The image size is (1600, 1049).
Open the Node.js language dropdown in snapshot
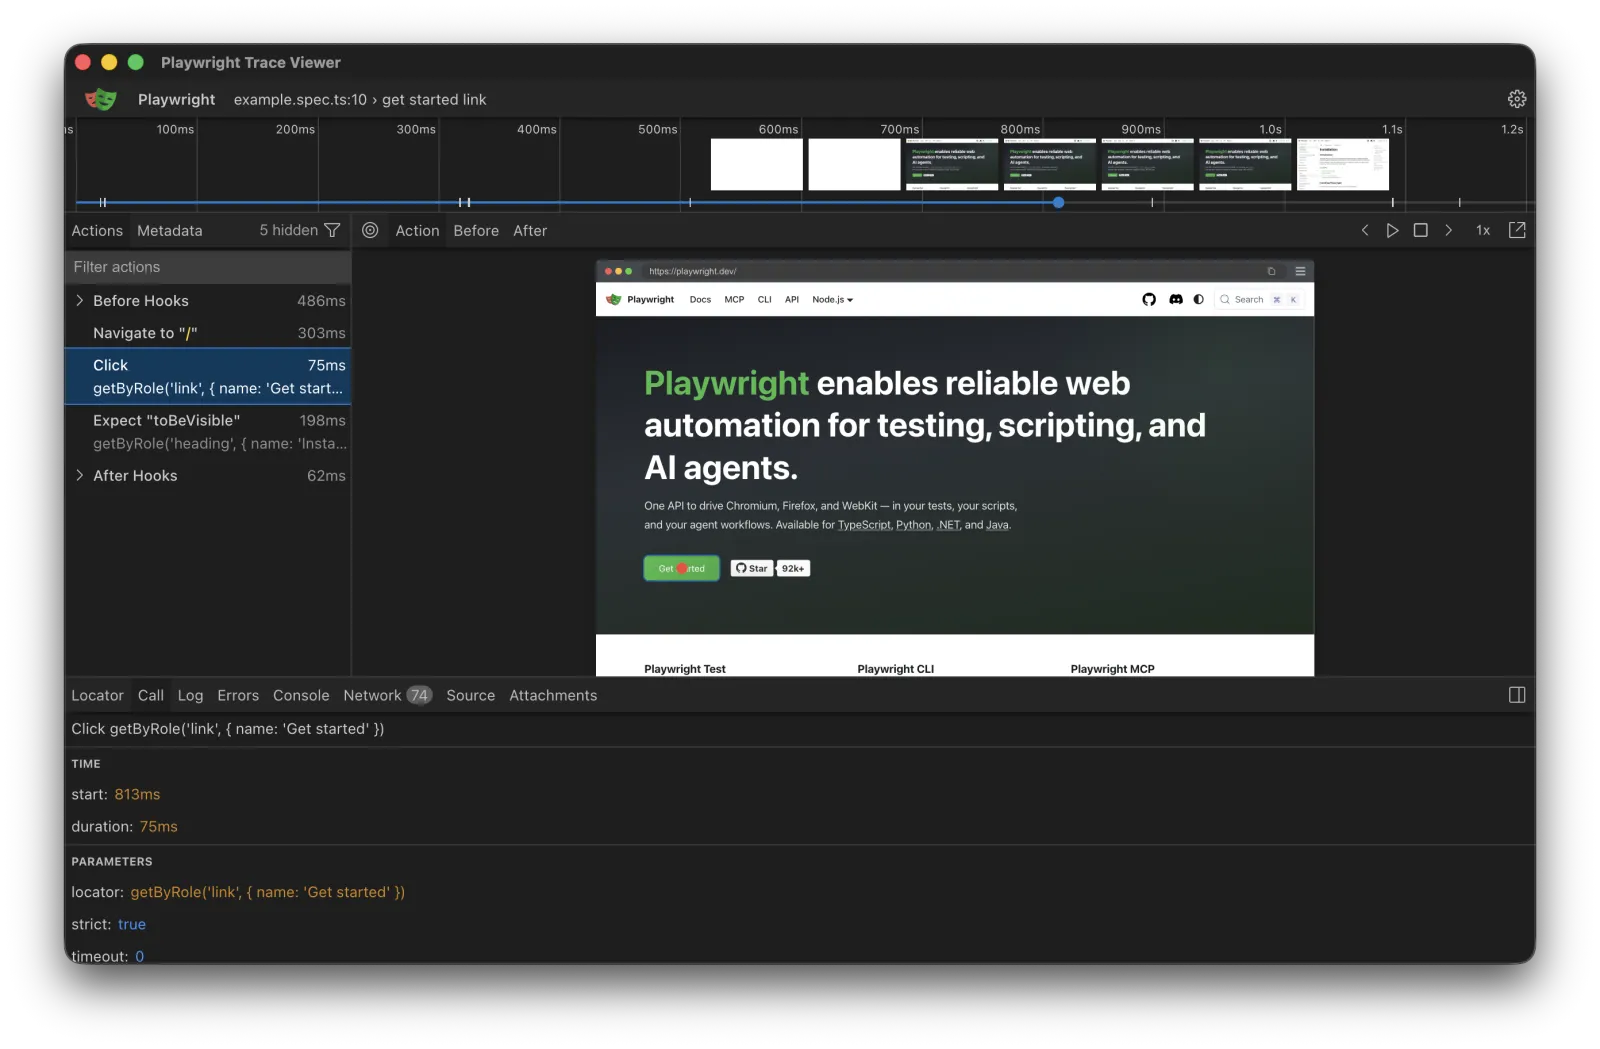[x=832, y=299]
